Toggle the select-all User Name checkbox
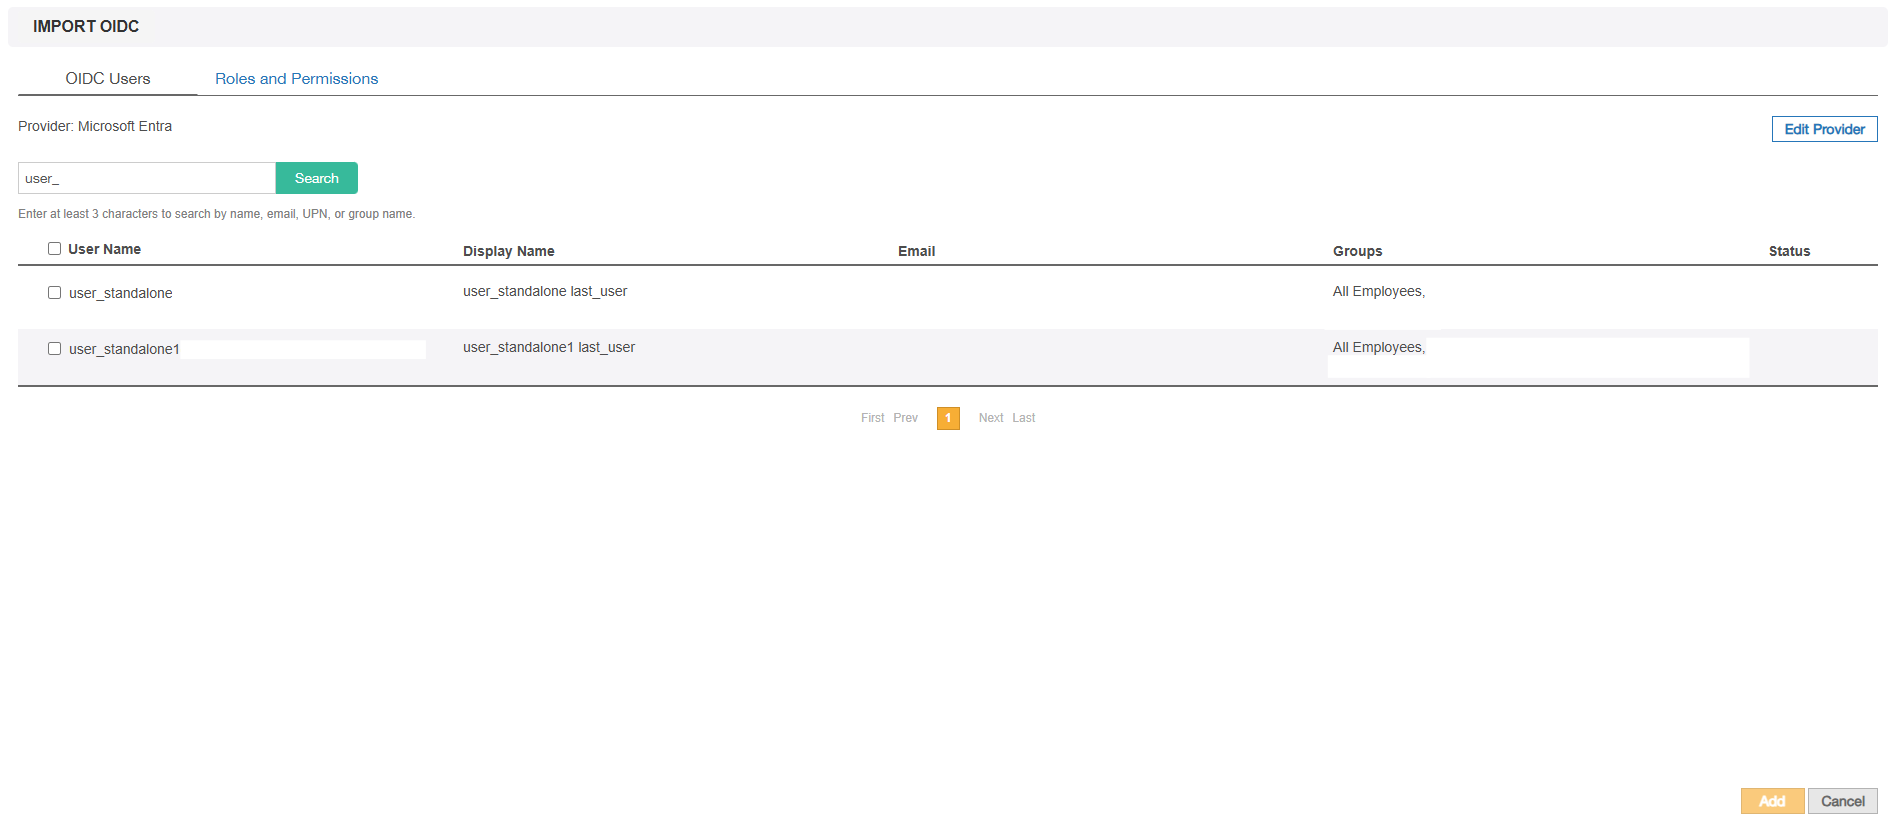Image resolution: width=1899 pixels, height=825 pixels. click(x=54, y=249)
